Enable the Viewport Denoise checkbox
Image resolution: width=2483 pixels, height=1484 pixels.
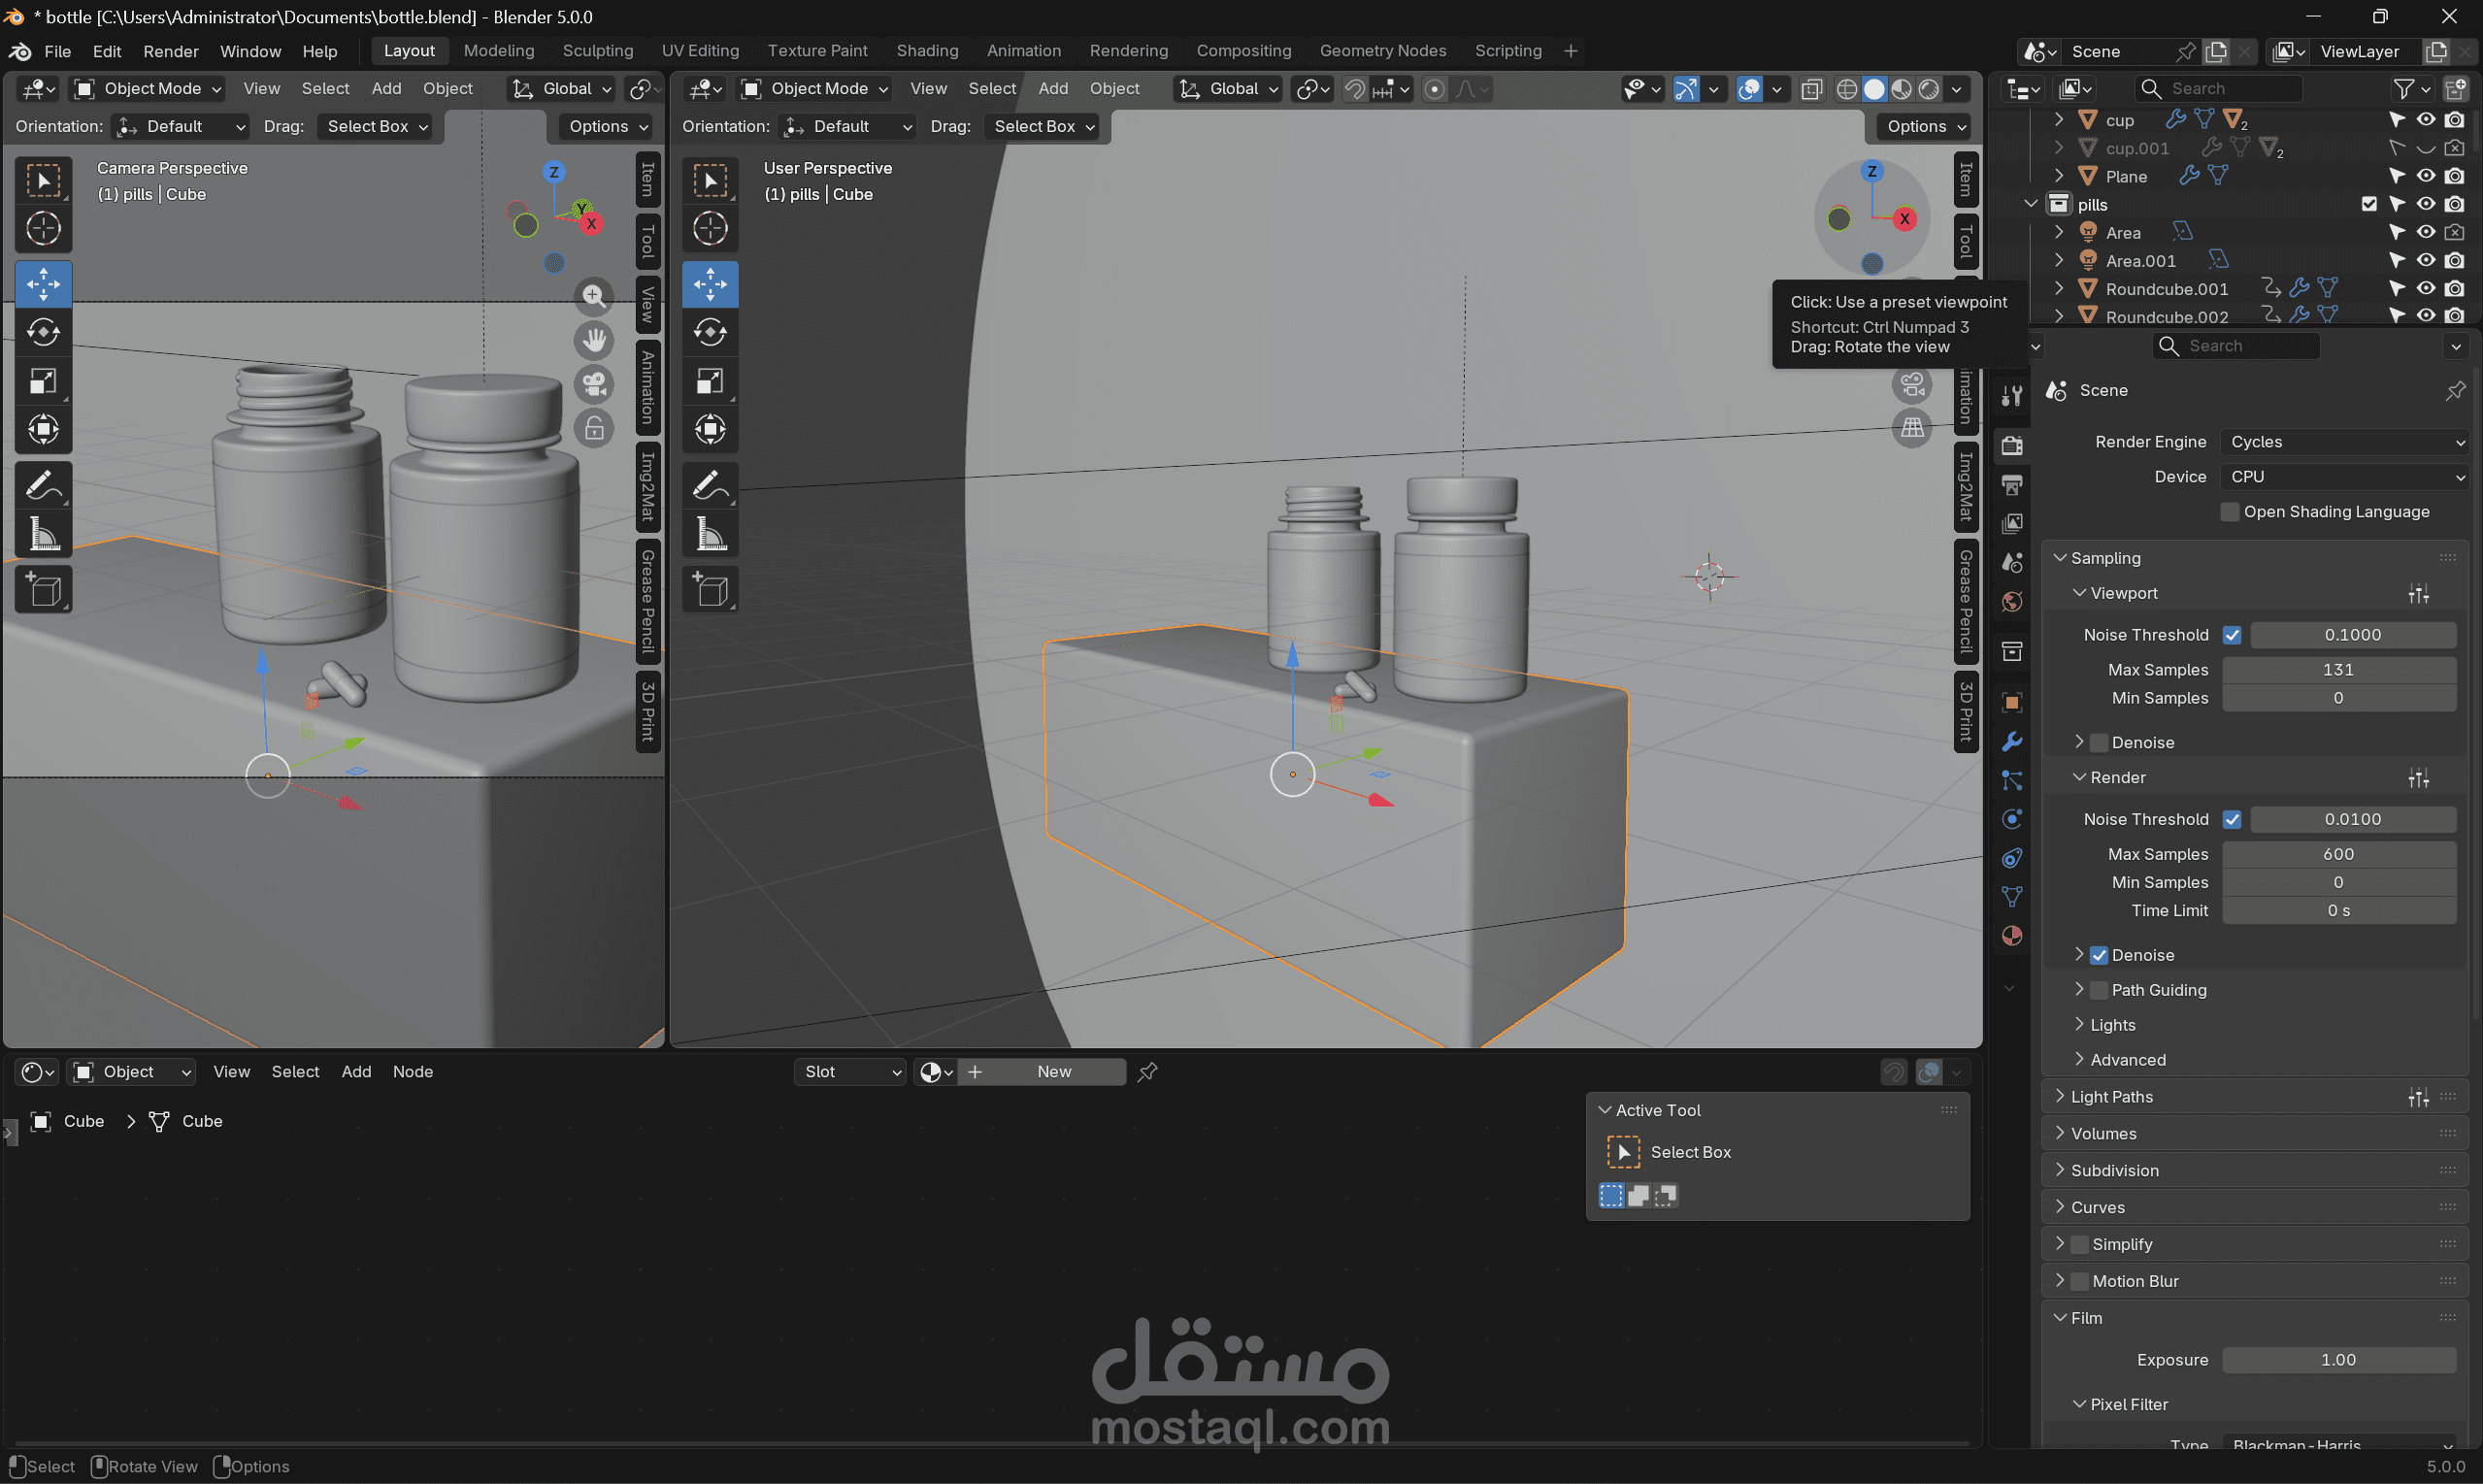pyautogui.click(x=2099, y=742)
